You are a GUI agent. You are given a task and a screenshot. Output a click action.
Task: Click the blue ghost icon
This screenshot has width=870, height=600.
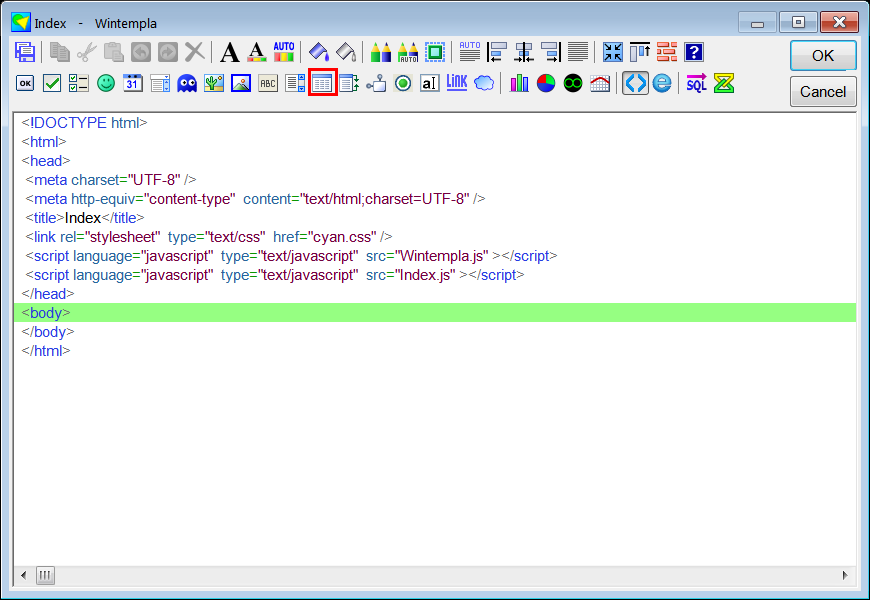point(187,84)
